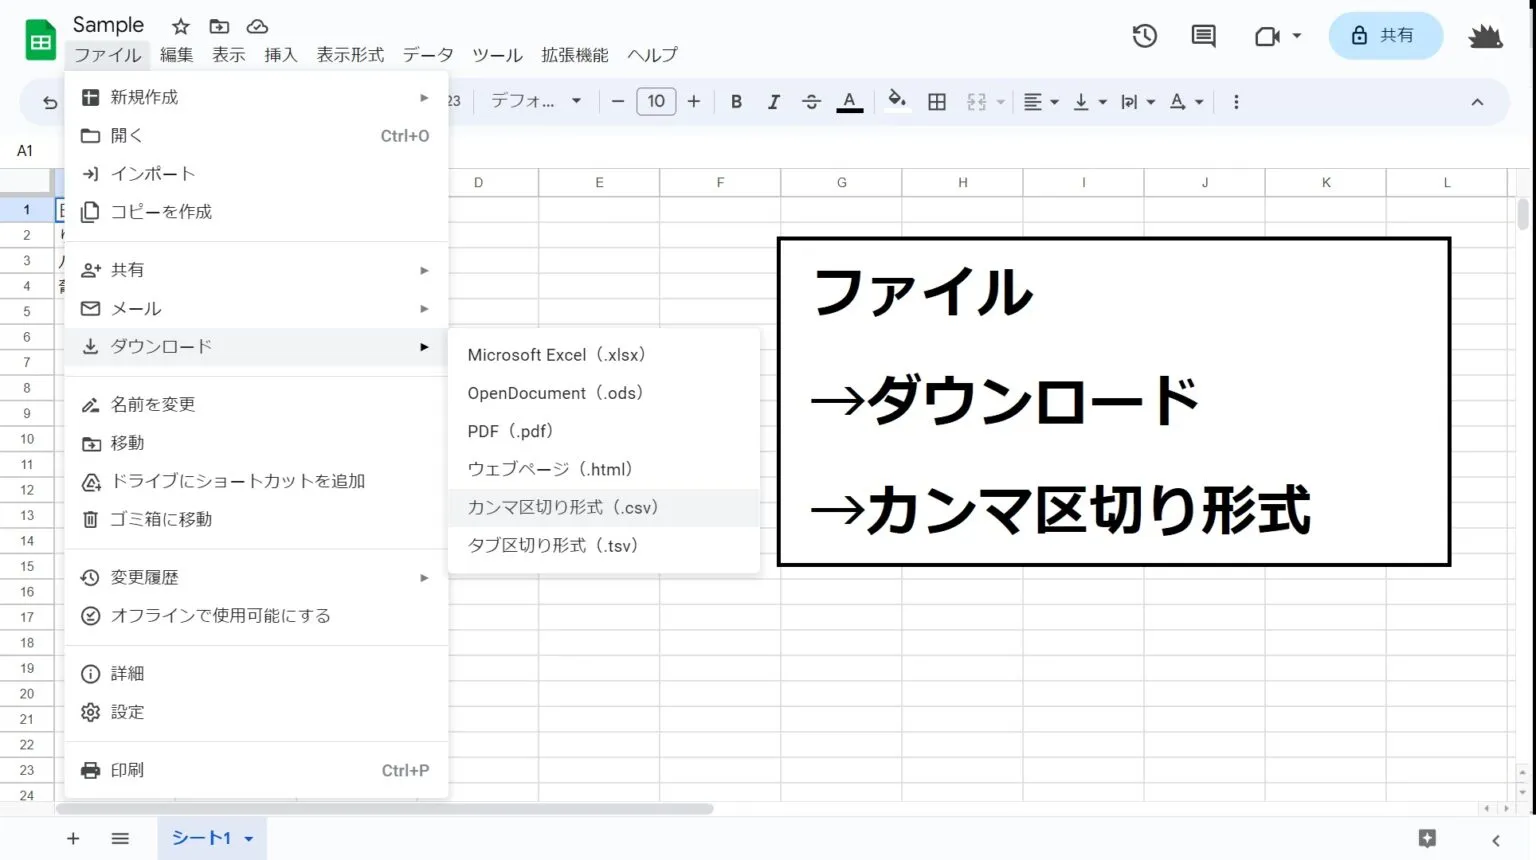Choose 名前を変更 from the file menu
Image resolution: width=1536 pixels, height=860 pixels.
[x=256, y=404]
